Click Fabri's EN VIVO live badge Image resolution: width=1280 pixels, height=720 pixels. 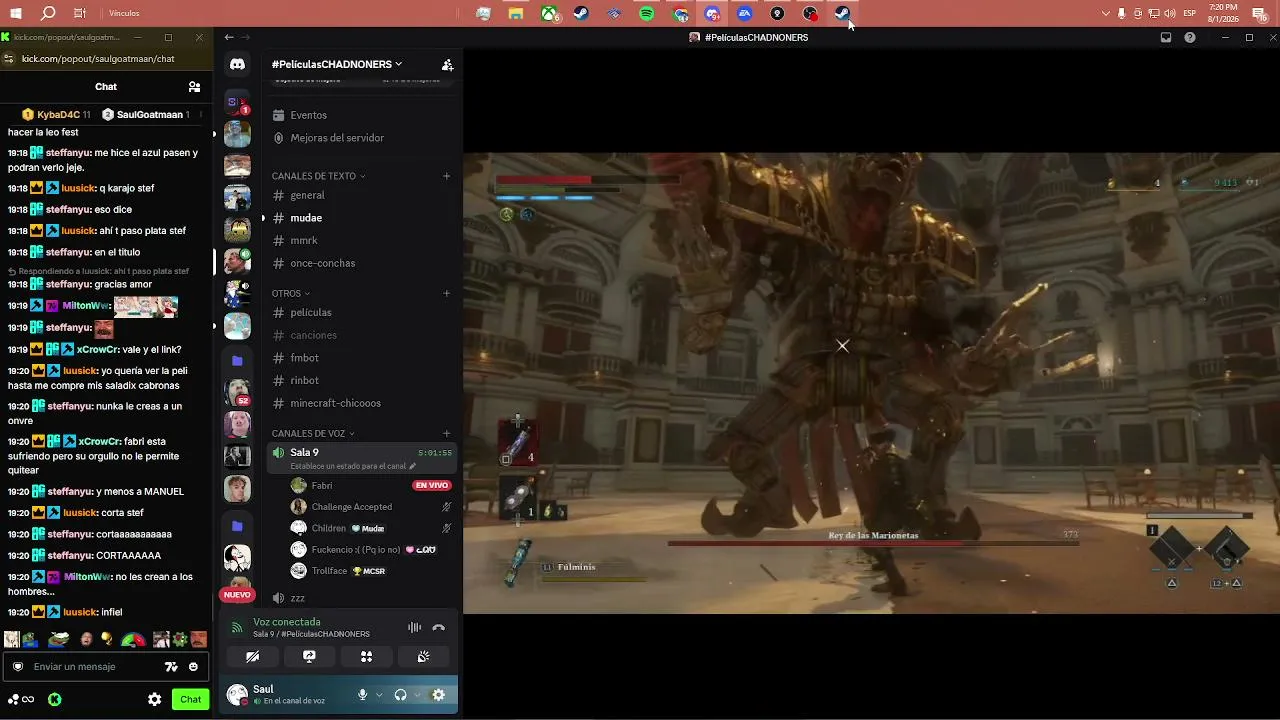[432, 486]
